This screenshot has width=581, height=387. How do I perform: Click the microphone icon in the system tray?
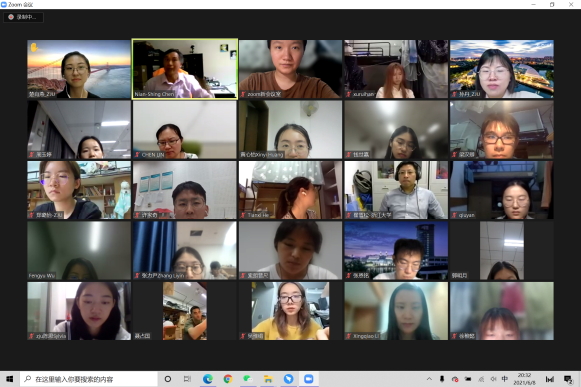442,379
